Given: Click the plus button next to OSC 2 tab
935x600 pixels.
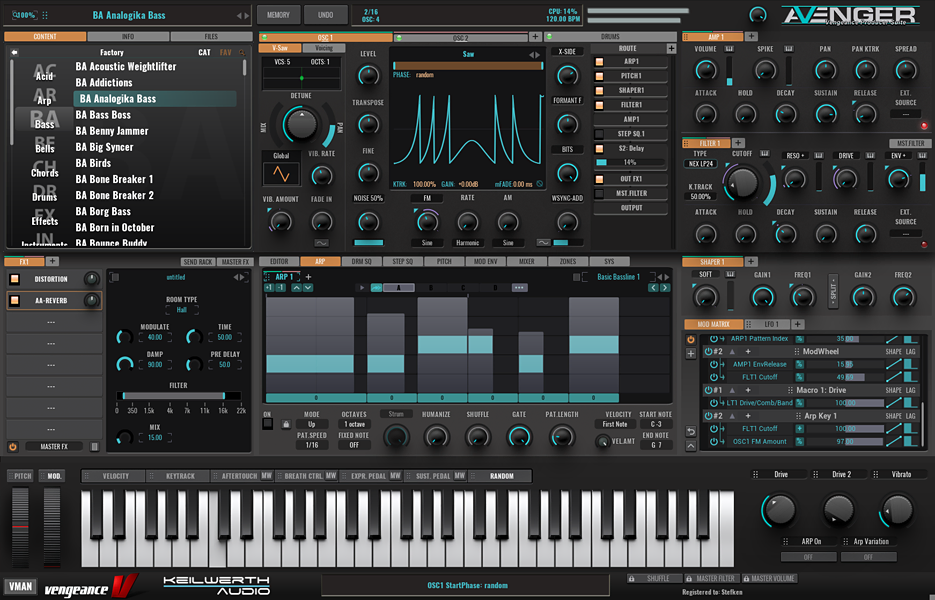Looking at the screenshot, I should click(x=535, y=37).
